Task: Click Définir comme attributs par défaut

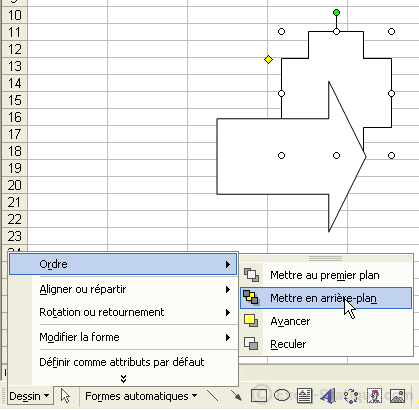Action: tap(123, 362)
